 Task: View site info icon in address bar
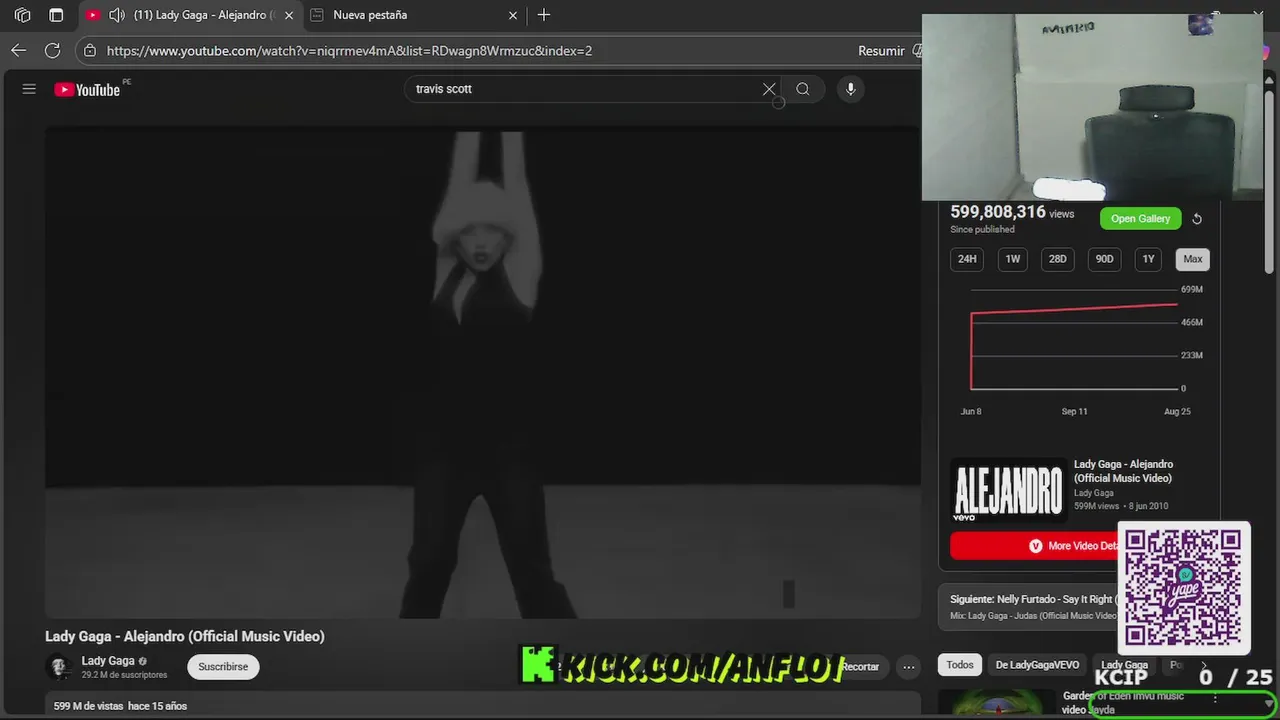click(x=90, y=50)
